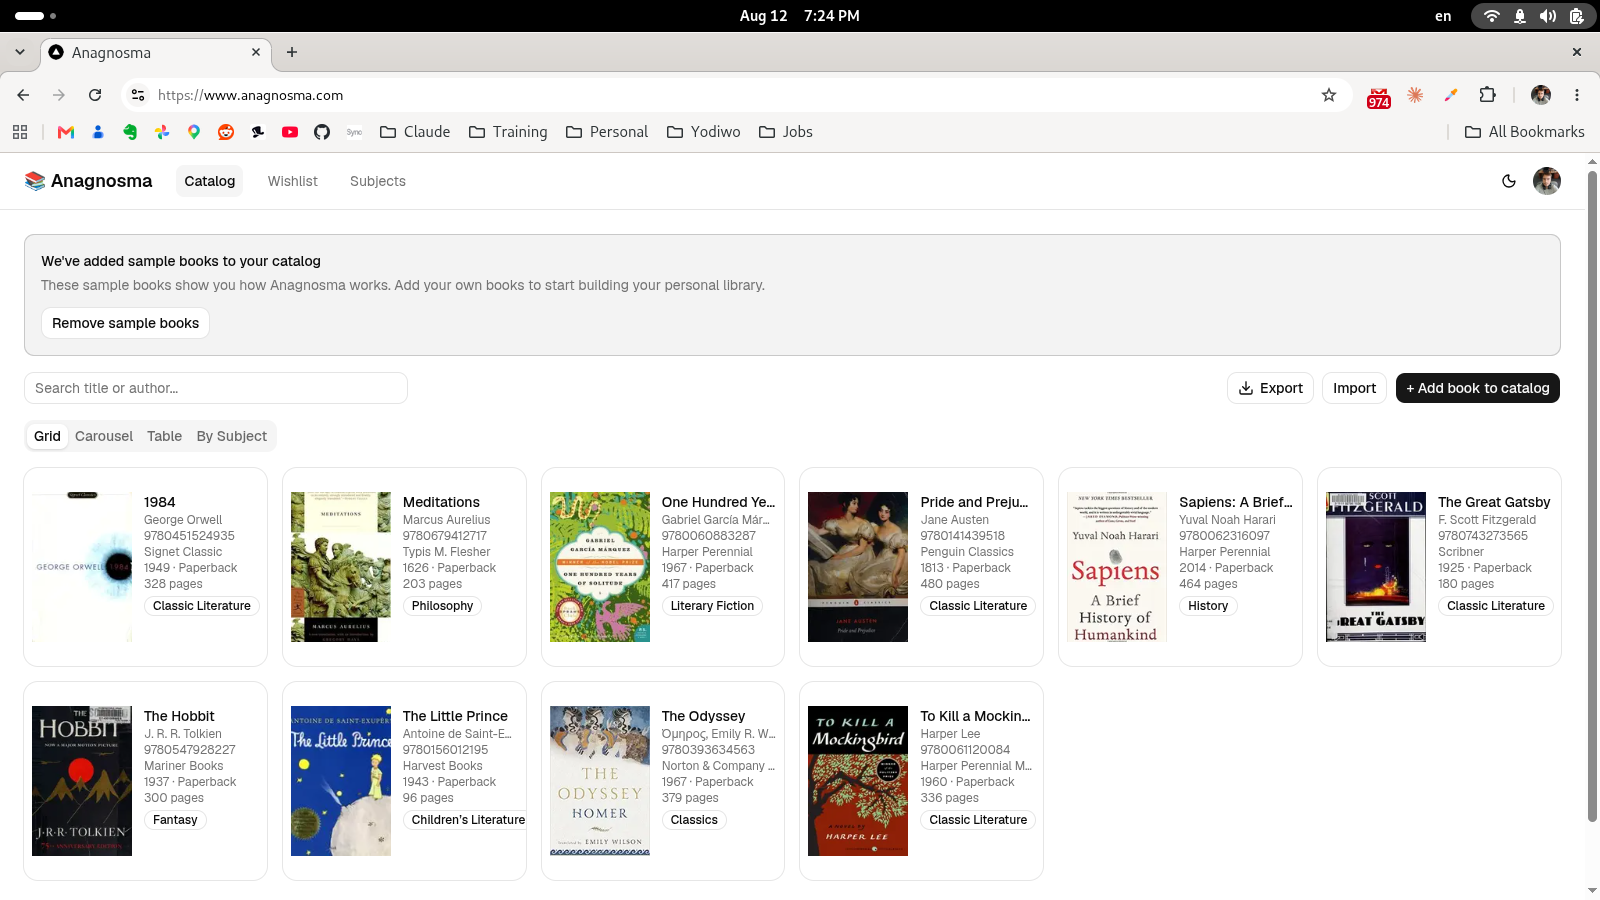Toggle dark mode with the moon icon
The image size is (1600, 900).
[x=1509, y=181]
